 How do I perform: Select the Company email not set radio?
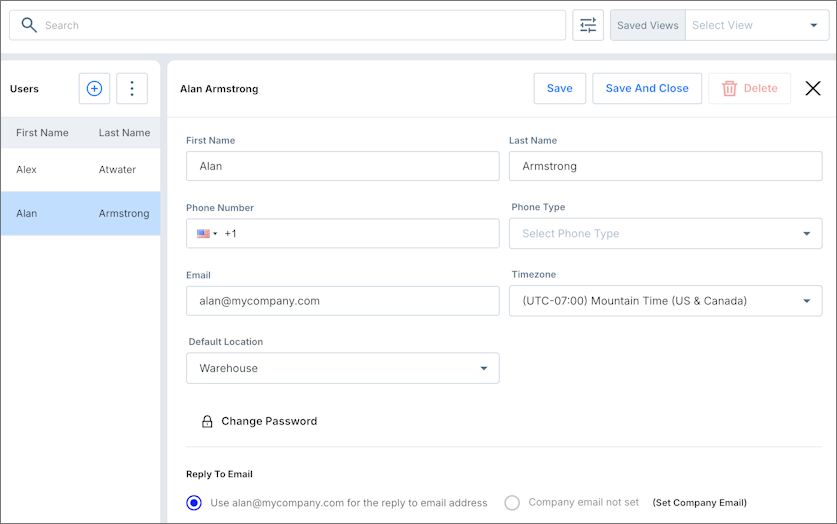(512, 503)
